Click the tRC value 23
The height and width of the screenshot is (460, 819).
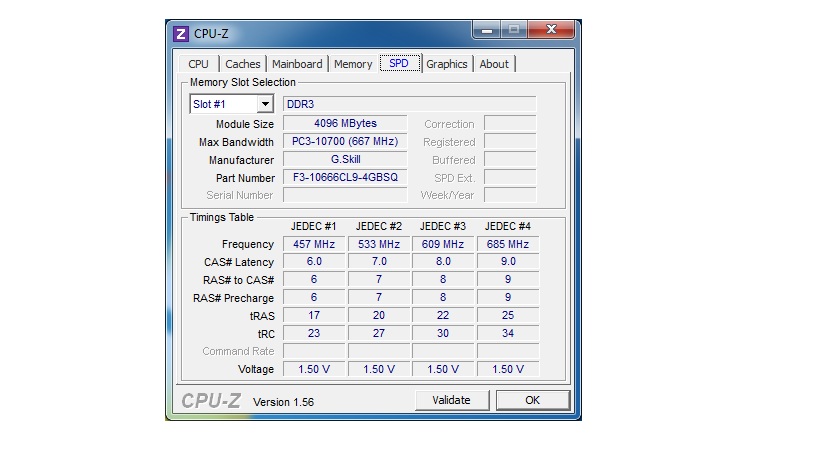[x=314, y=333]
